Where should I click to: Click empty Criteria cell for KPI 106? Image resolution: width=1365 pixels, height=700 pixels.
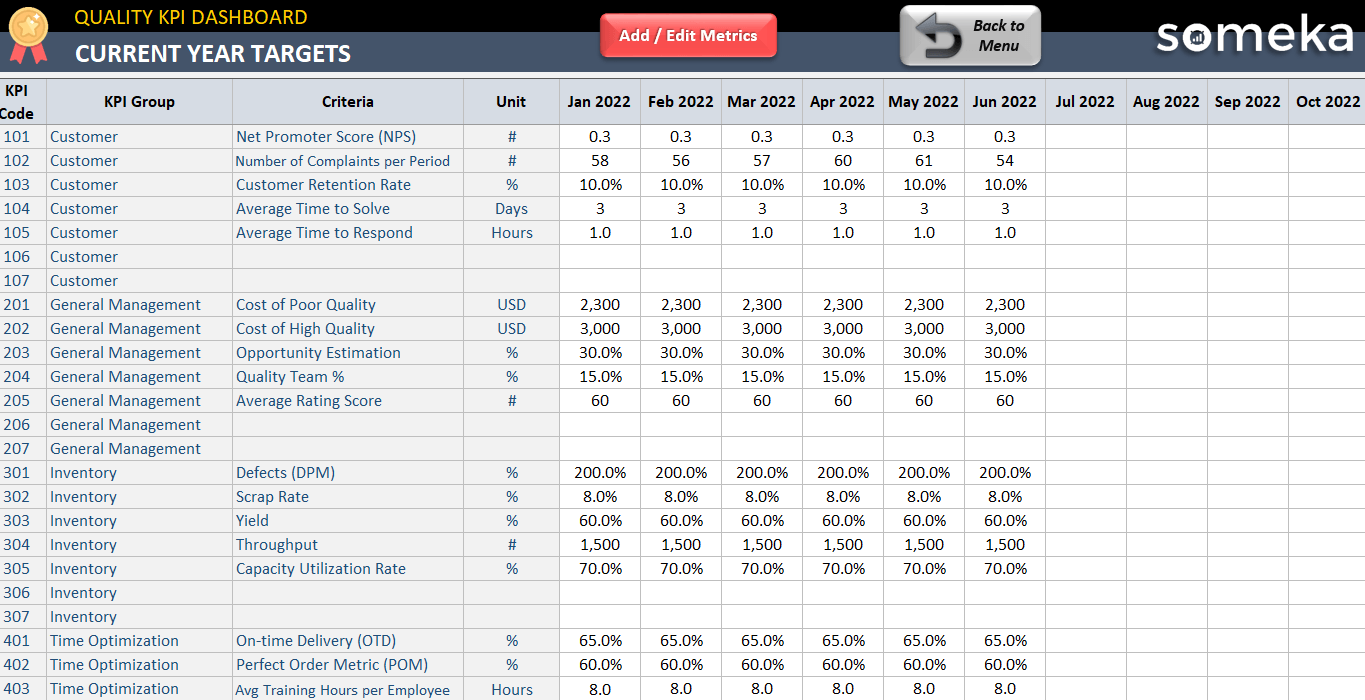348,257
